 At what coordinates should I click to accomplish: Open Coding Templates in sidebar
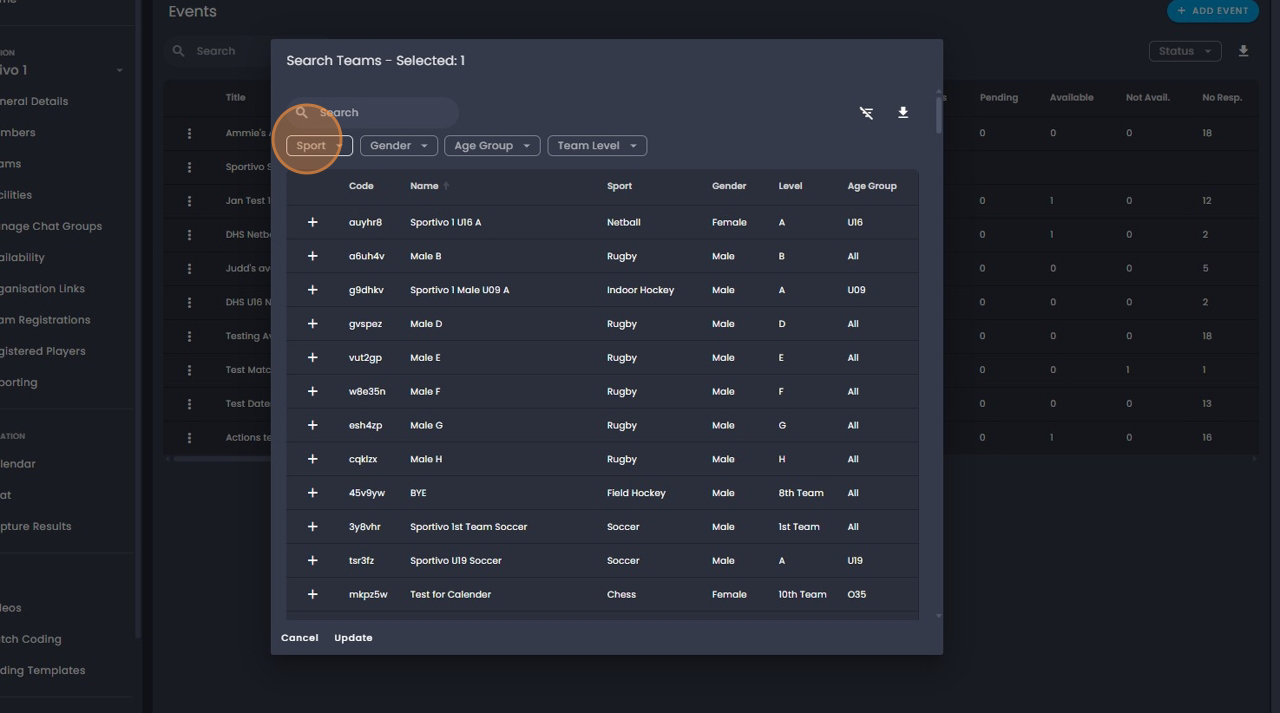(x=42, y=670)
